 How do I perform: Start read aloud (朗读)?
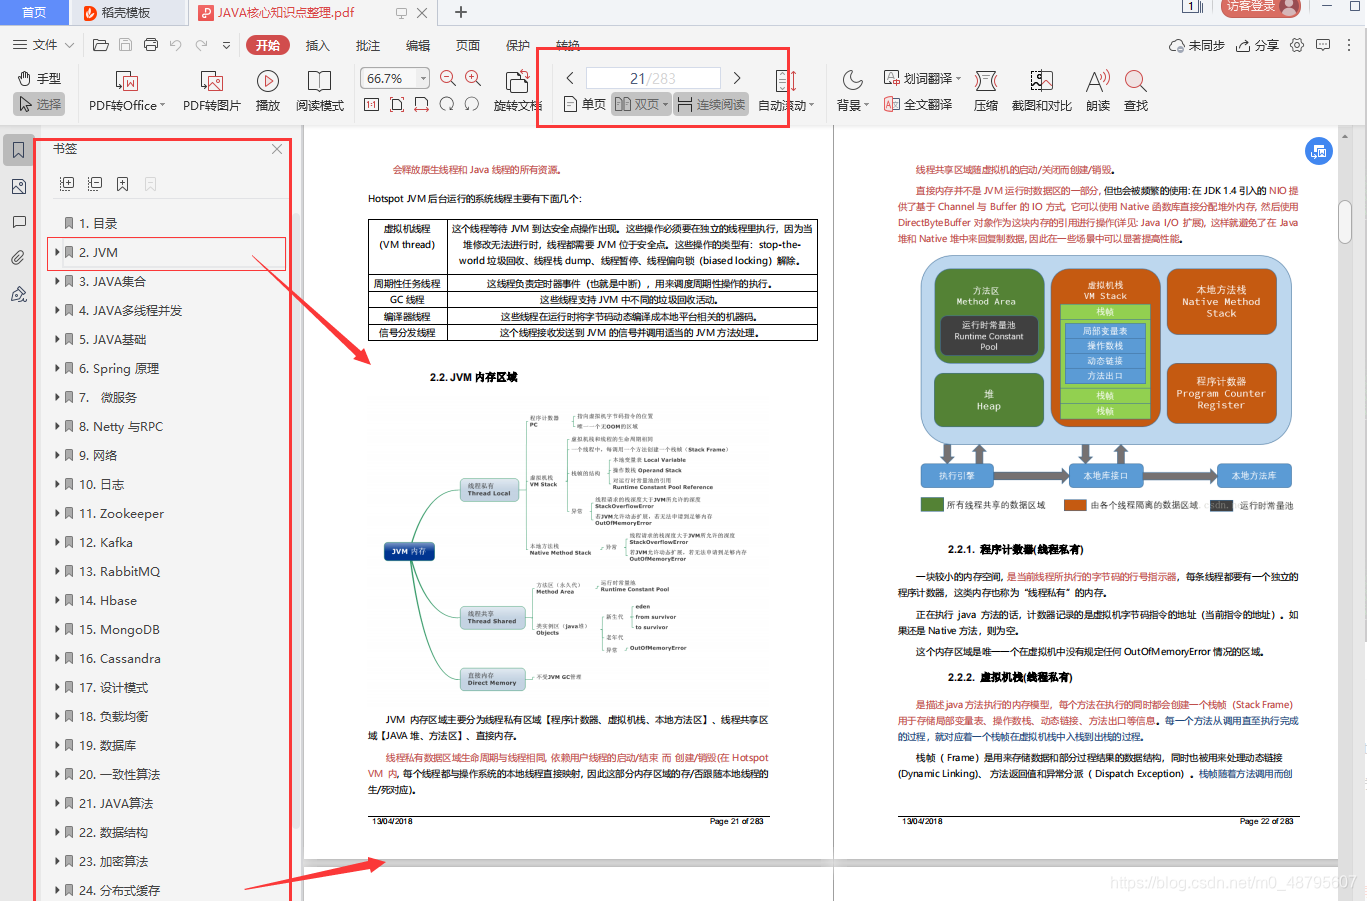[1098, 91]
